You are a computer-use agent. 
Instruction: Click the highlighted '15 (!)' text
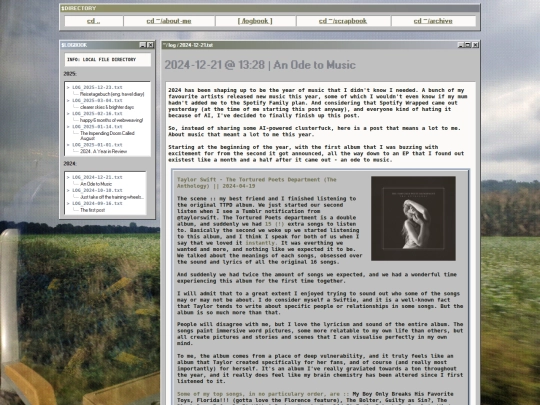click(x=274, y=224)
